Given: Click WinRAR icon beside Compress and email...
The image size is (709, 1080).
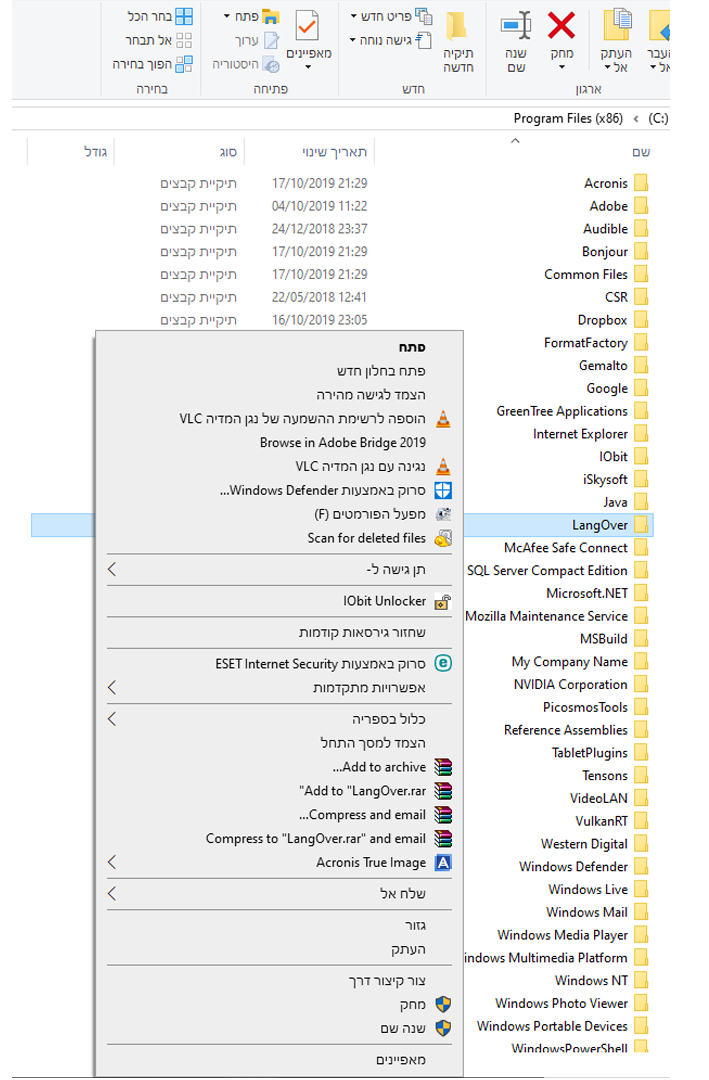Looking at the screenshot, I should point(443,815).
